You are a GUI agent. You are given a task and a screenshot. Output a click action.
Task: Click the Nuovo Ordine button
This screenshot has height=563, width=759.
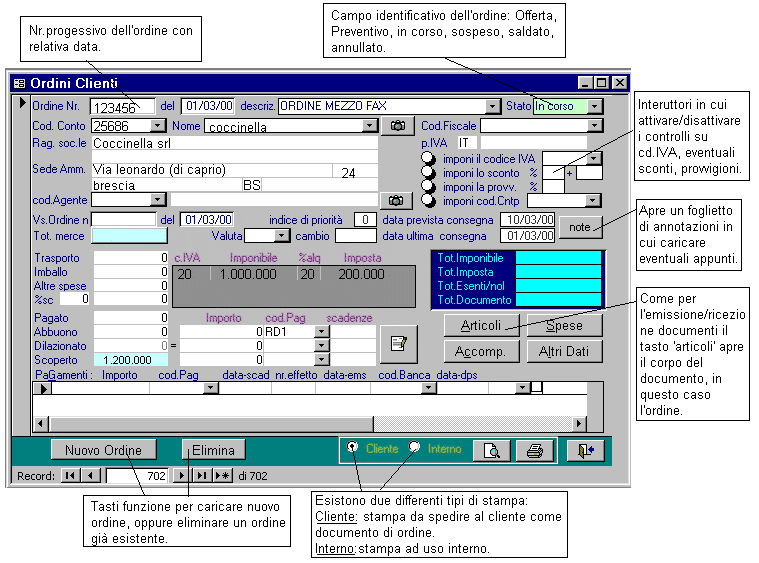104,450
